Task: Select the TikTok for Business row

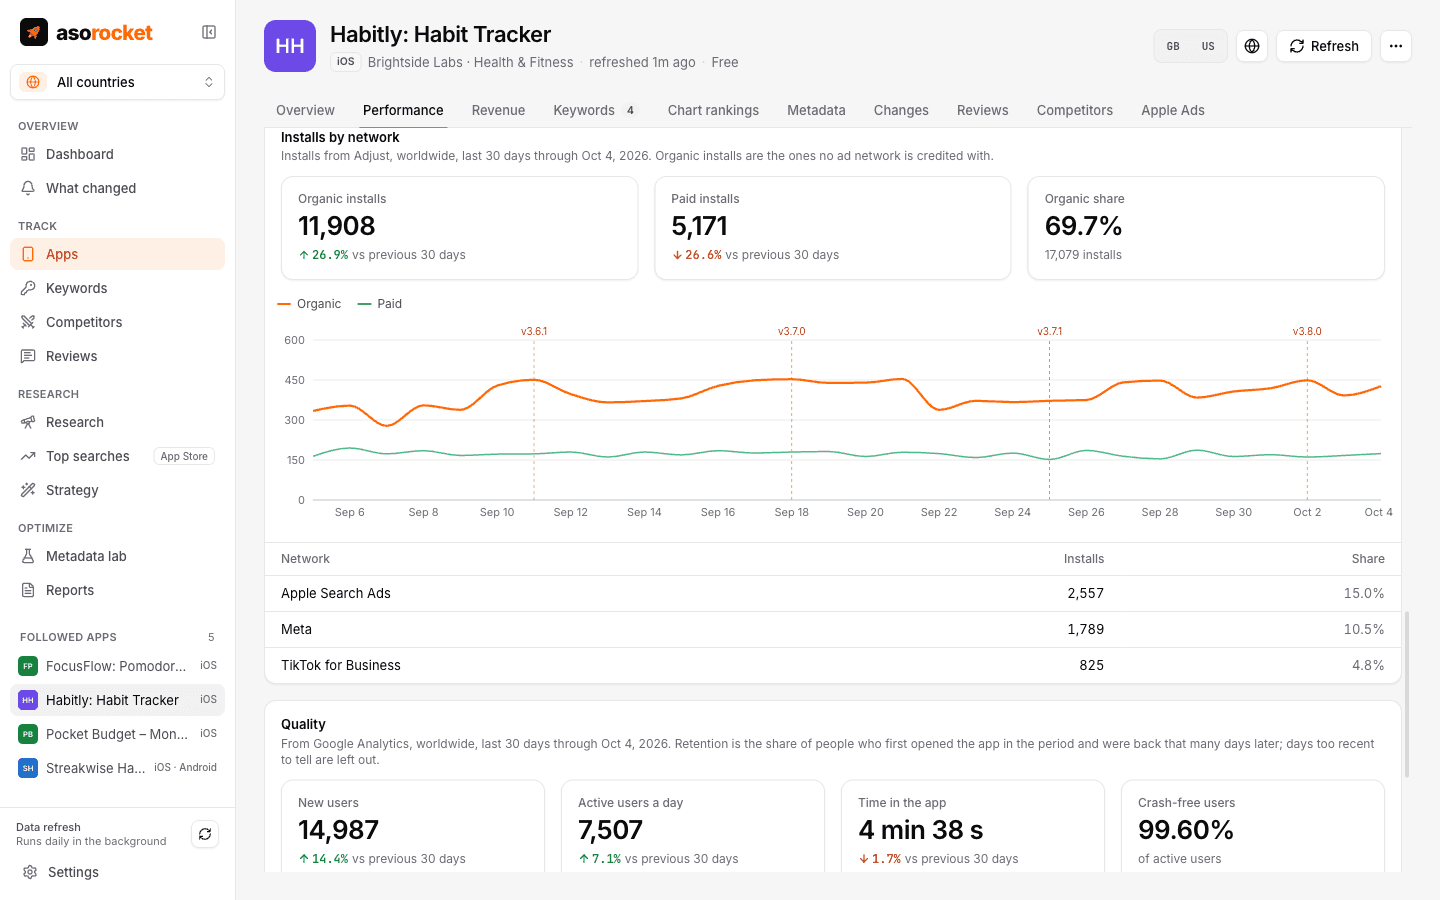Action: pyautogui.click(x=833, y=665)
